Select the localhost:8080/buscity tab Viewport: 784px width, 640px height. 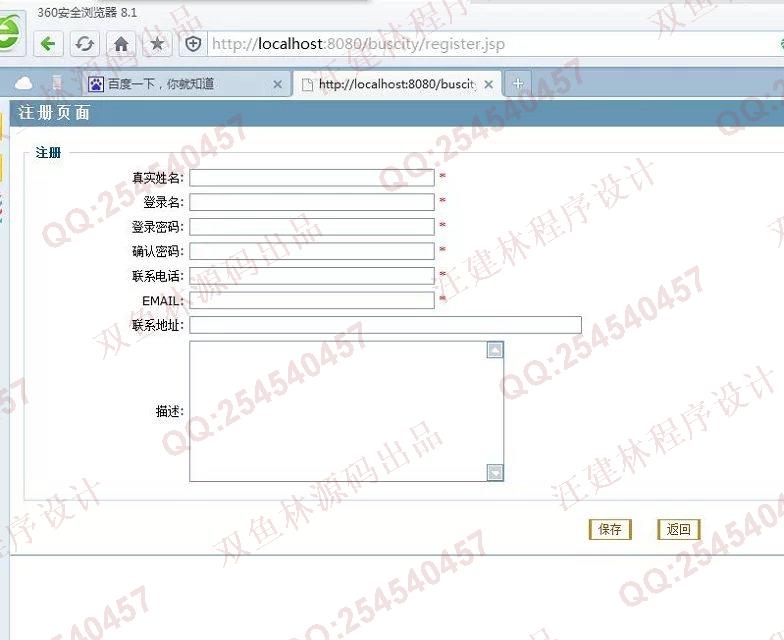(x=398, y=84)
